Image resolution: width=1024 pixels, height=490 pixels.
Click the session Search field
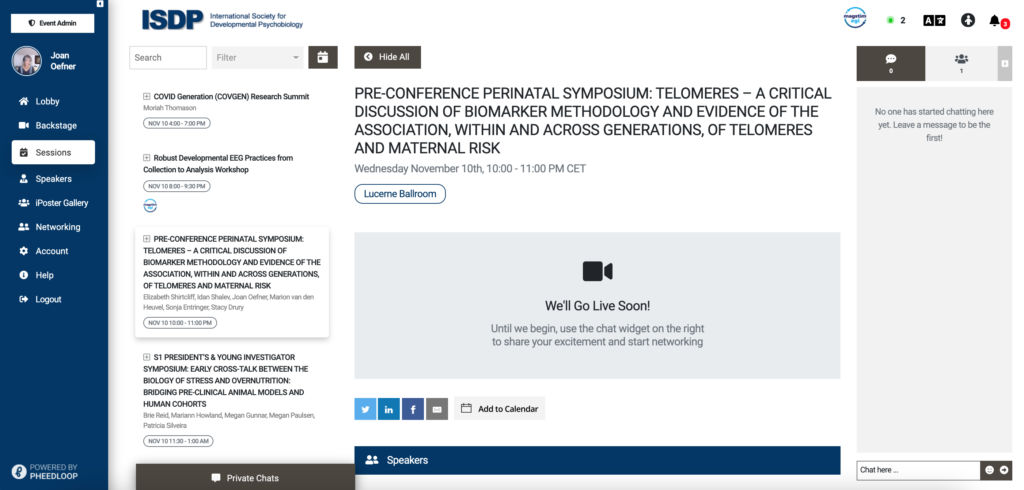point(168,57)
